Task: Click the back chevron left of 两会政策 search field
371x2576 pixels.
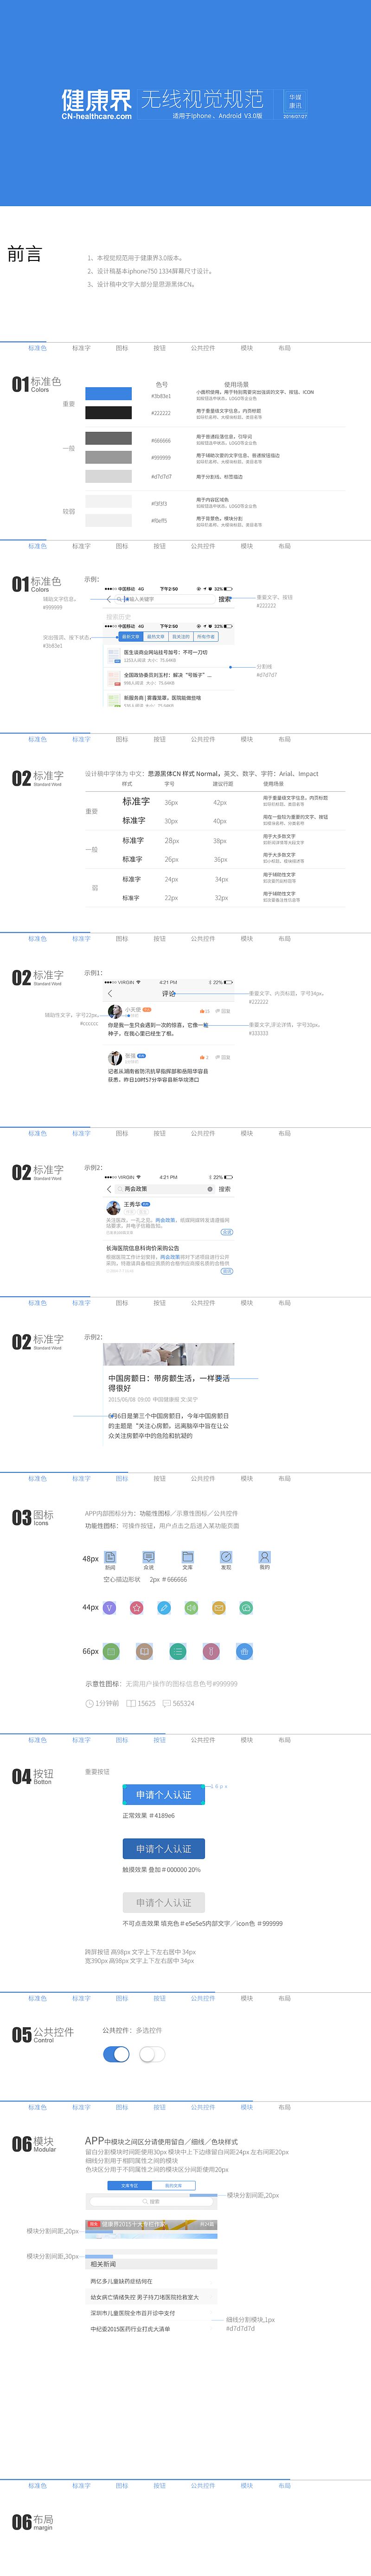Action: 109,1189
